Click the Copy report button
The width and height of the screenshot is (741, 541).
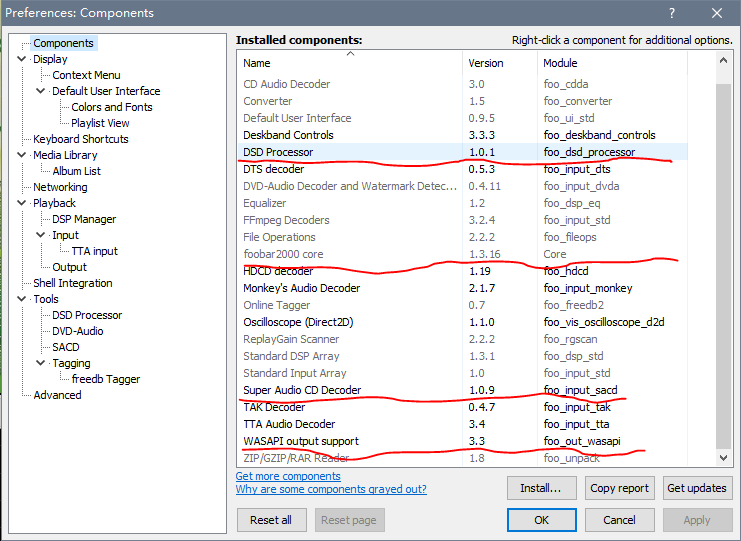(619, 488)
